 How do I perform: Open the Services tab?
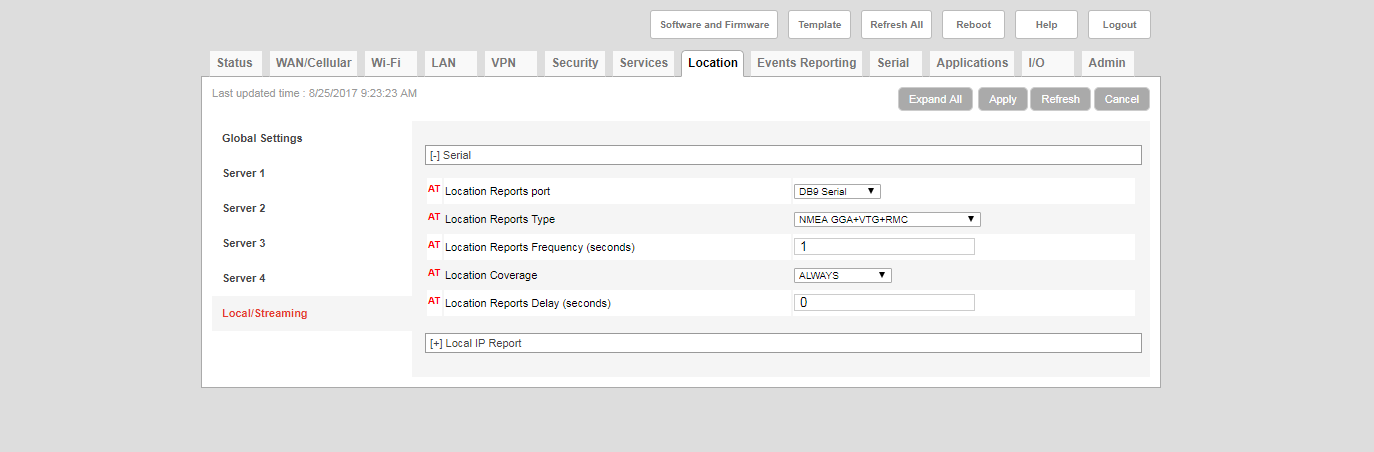(643, 63)
